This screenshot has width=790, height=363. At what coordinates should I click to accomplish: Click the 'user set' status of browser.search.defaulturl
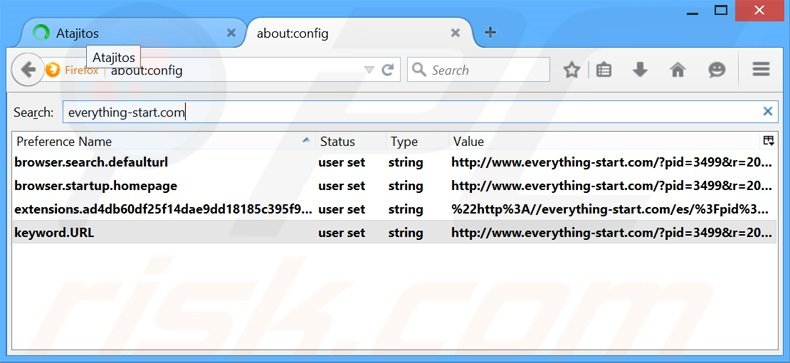342,162
